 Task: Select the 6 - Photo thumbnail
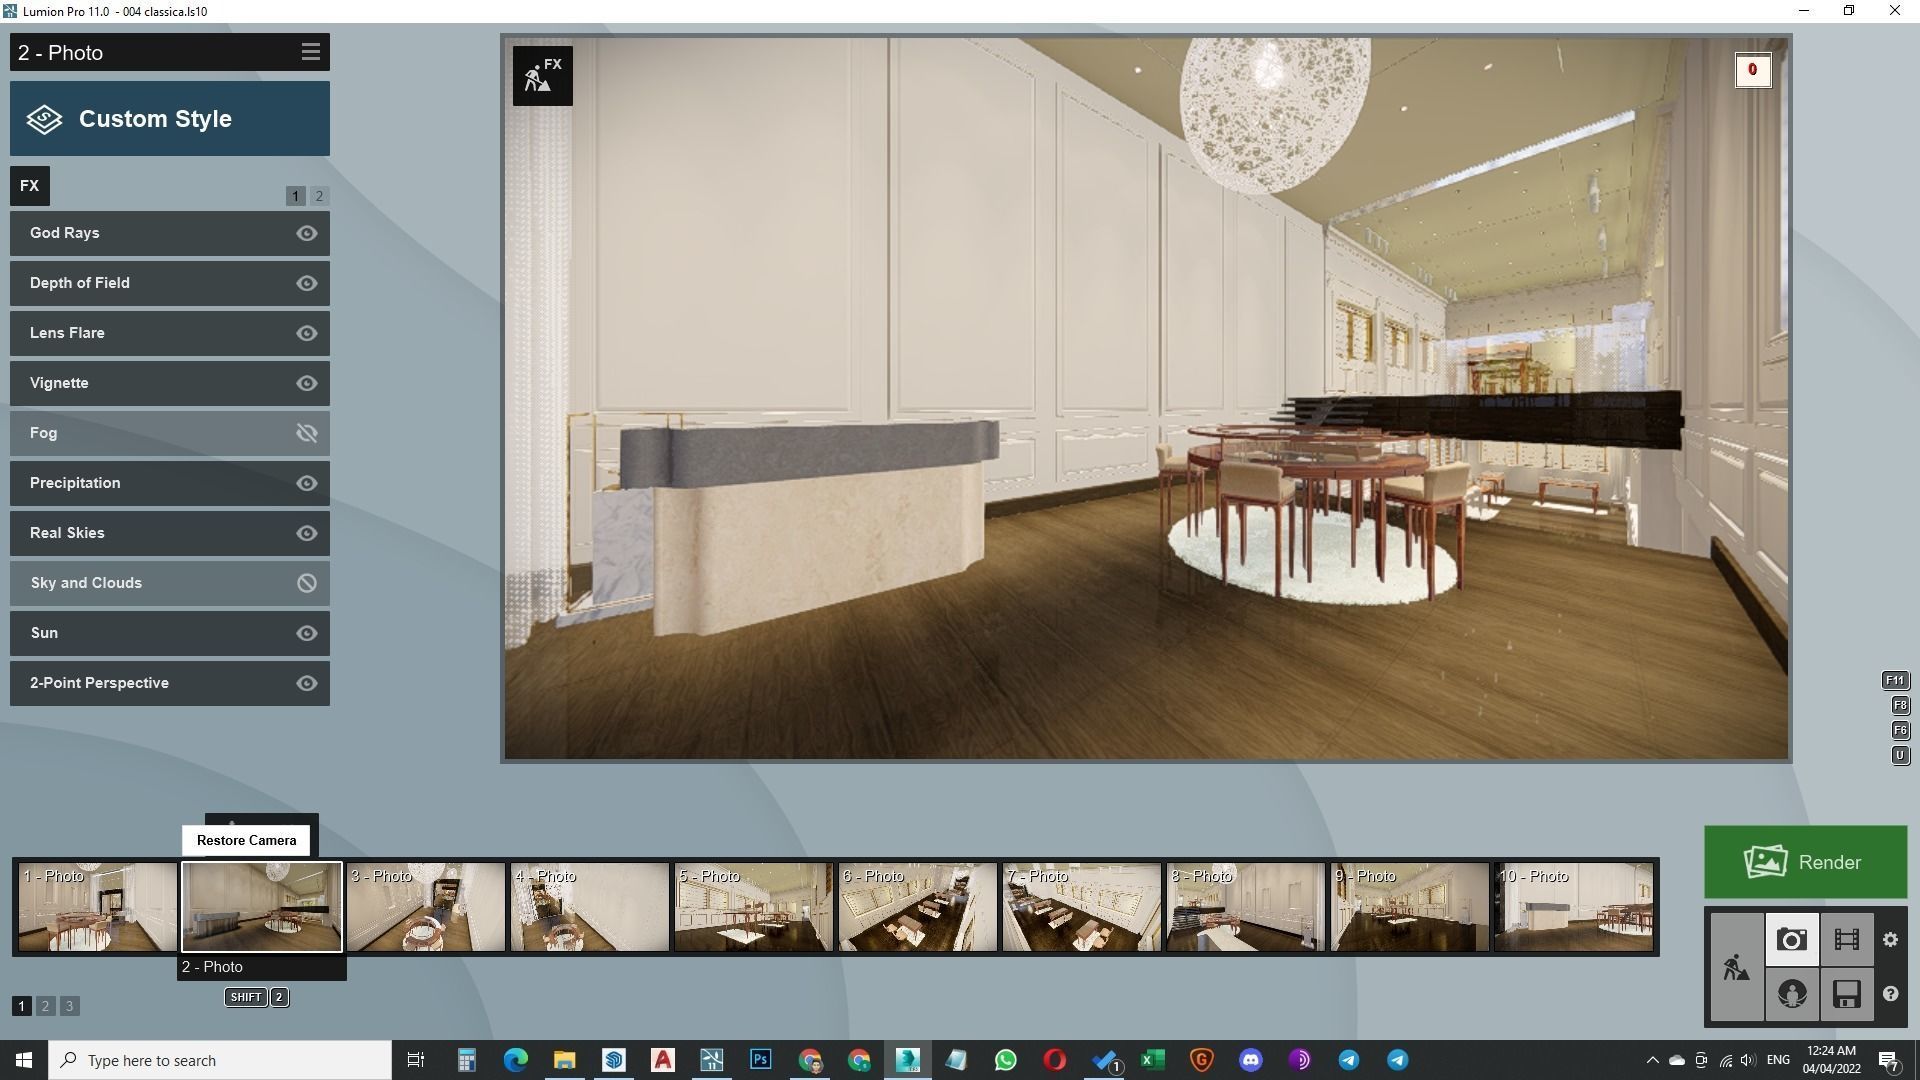(918, 907)
